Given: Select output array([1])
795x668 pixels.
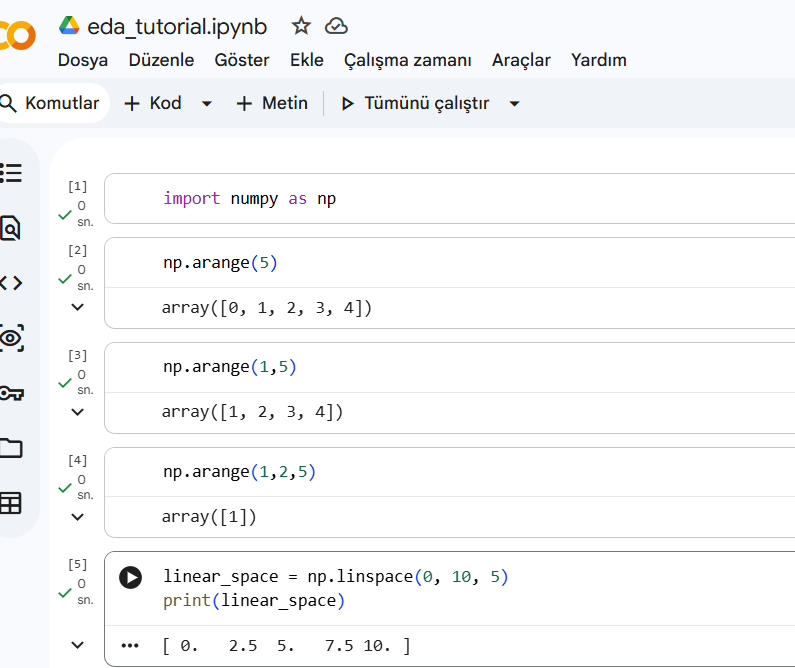Looking at the screenshot, I should 209,517.
